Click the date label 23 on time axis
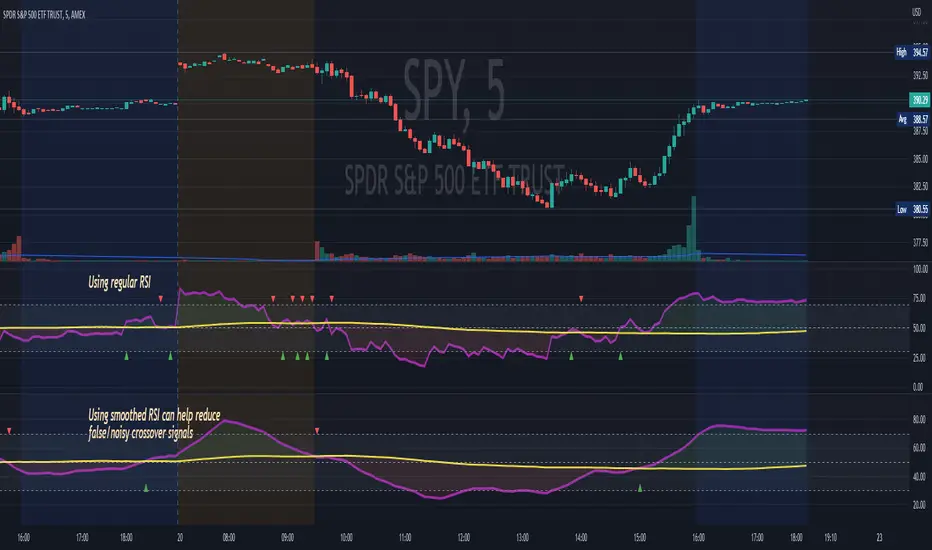 click(879, 538)
